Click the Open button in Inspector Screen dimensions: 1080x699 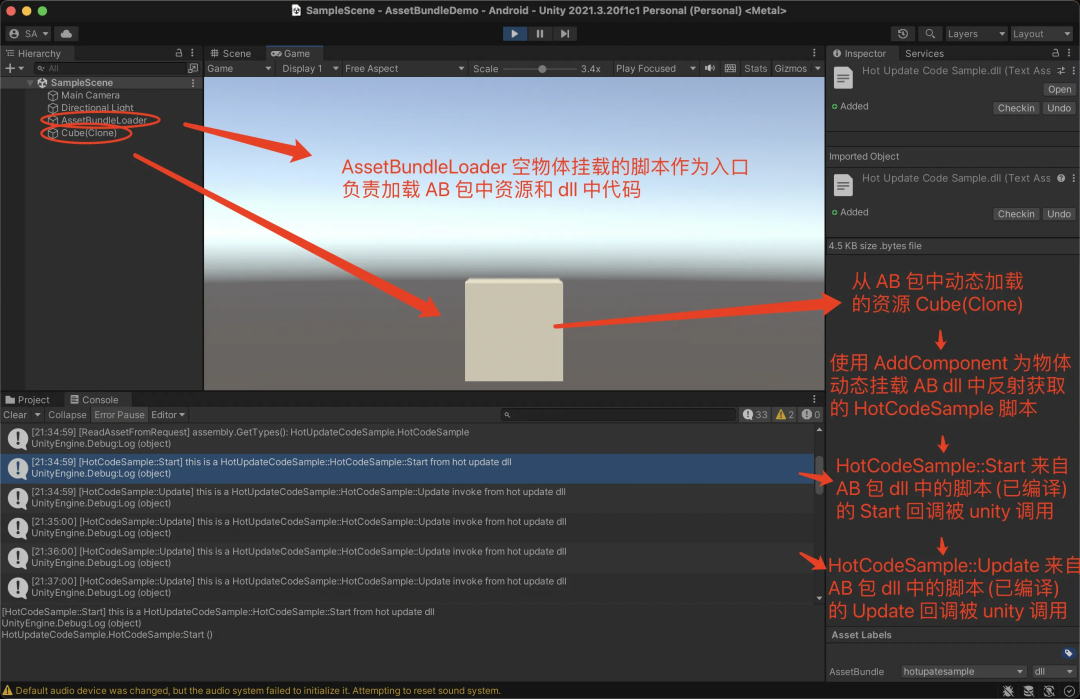point(1059,90)
